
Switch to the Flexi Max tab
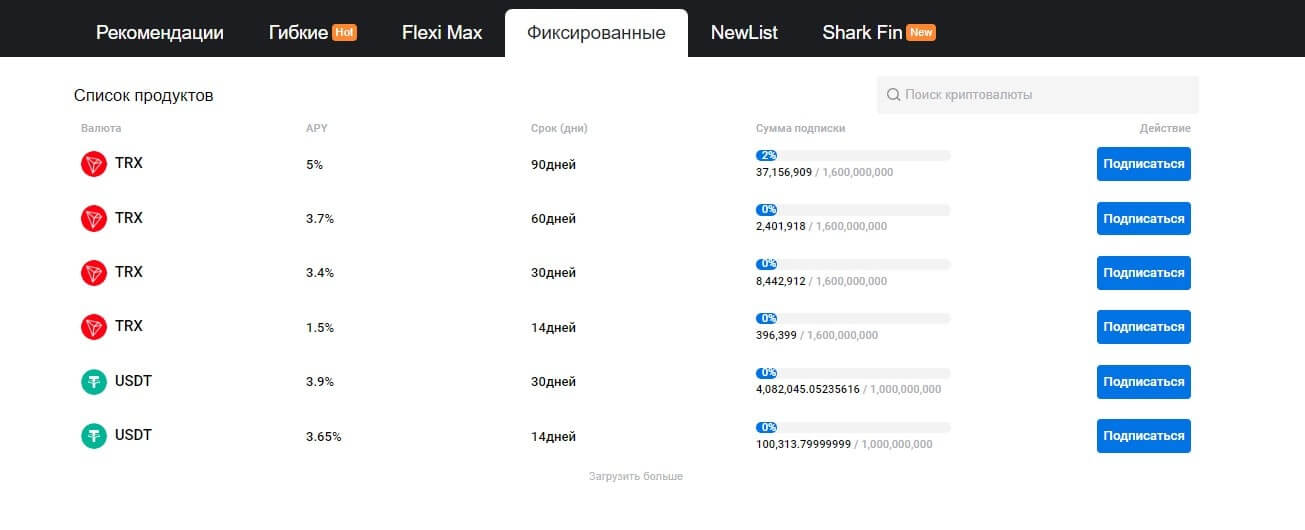tap(442, 32)
